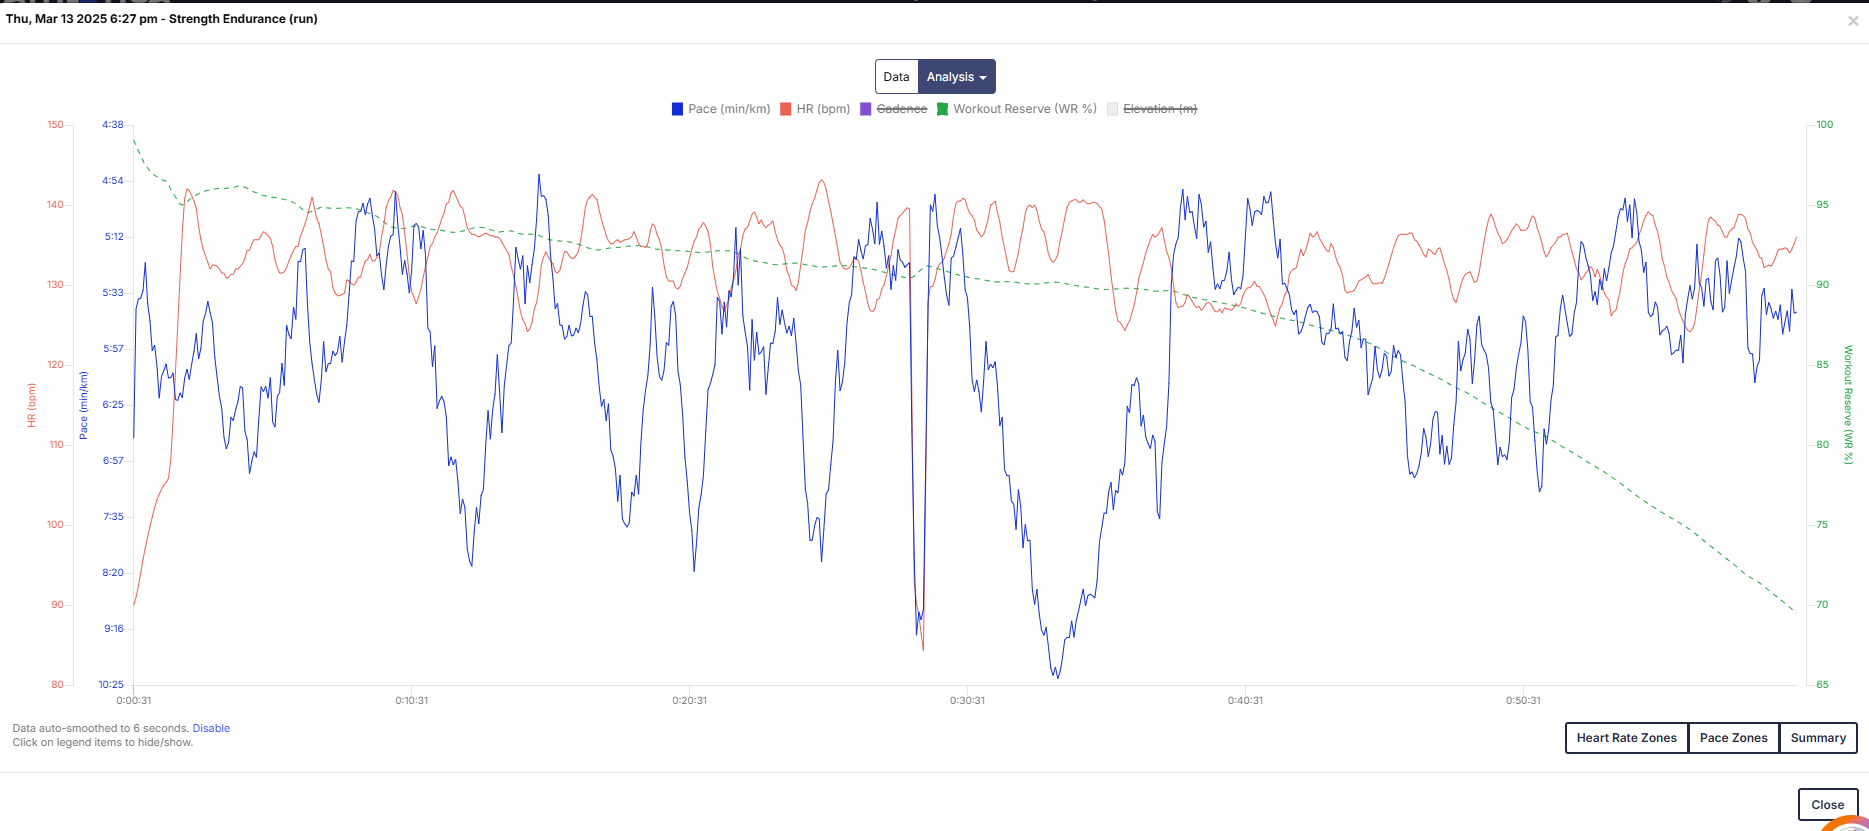
Task: Open the Heart Rate Zones view
Action: (1626, 738)
